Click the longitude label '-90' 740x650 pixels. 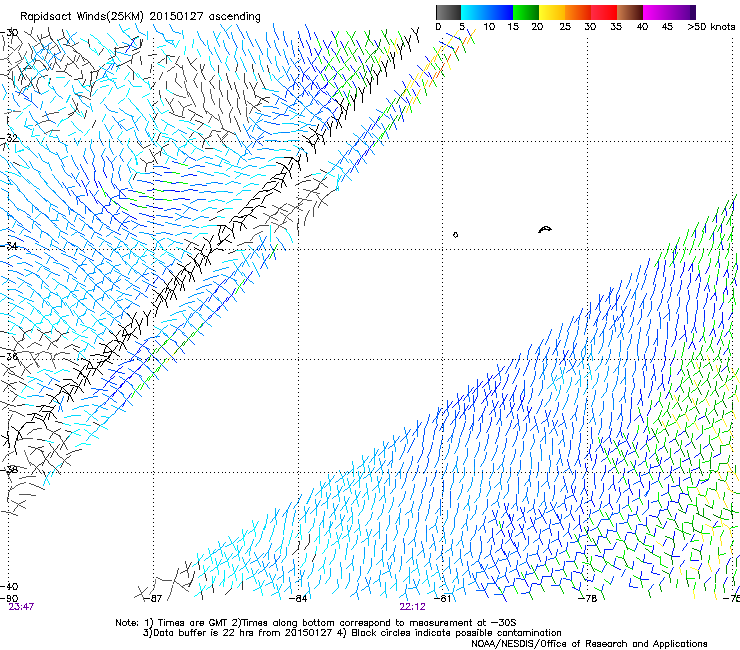point(9,599)
